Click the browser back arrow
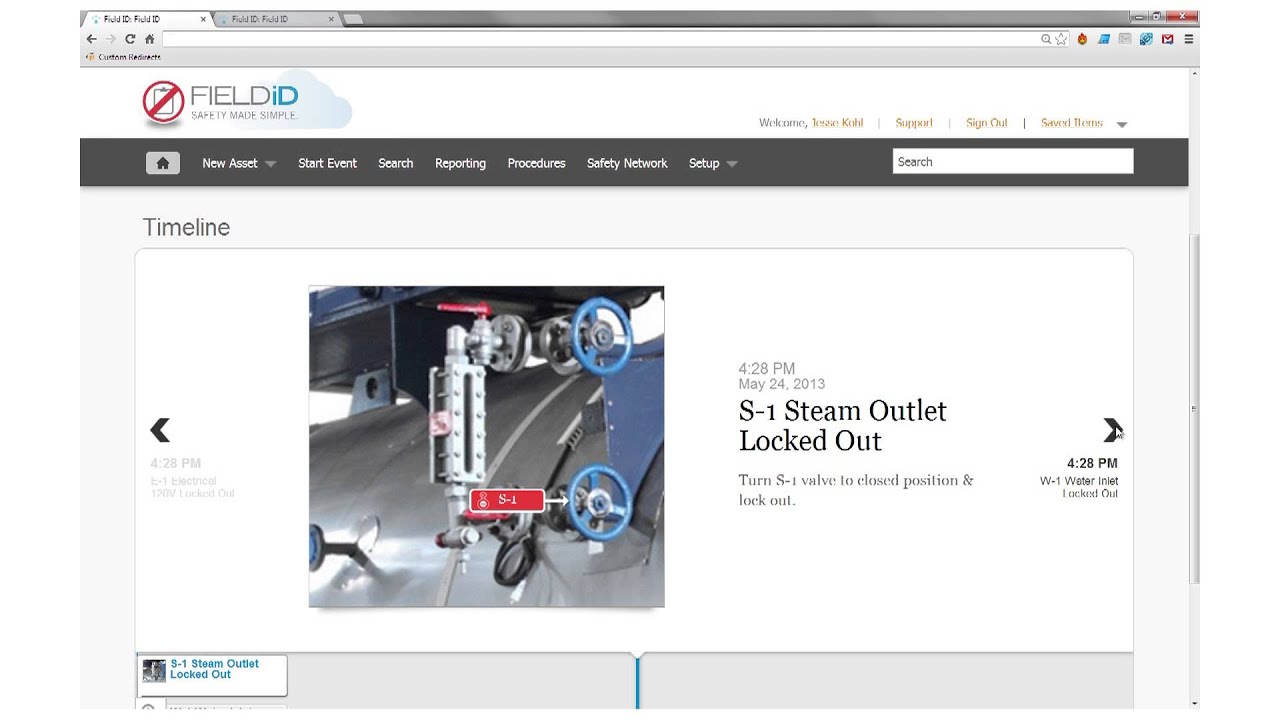This screenshot has height=720, width=1280. pyautogui.click(x=91, y=39)
